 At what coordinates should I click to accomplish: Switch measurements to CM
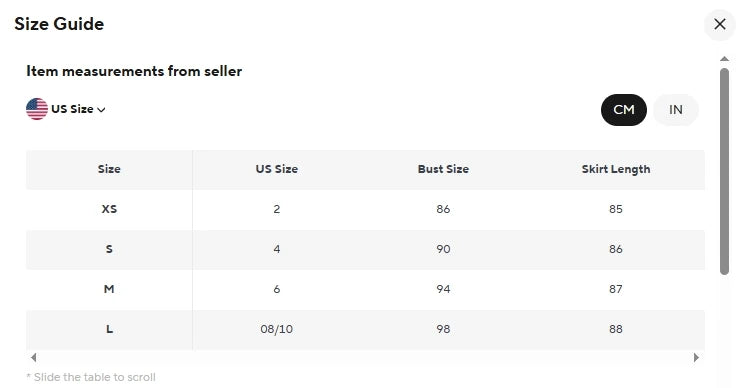pos(624,110)
